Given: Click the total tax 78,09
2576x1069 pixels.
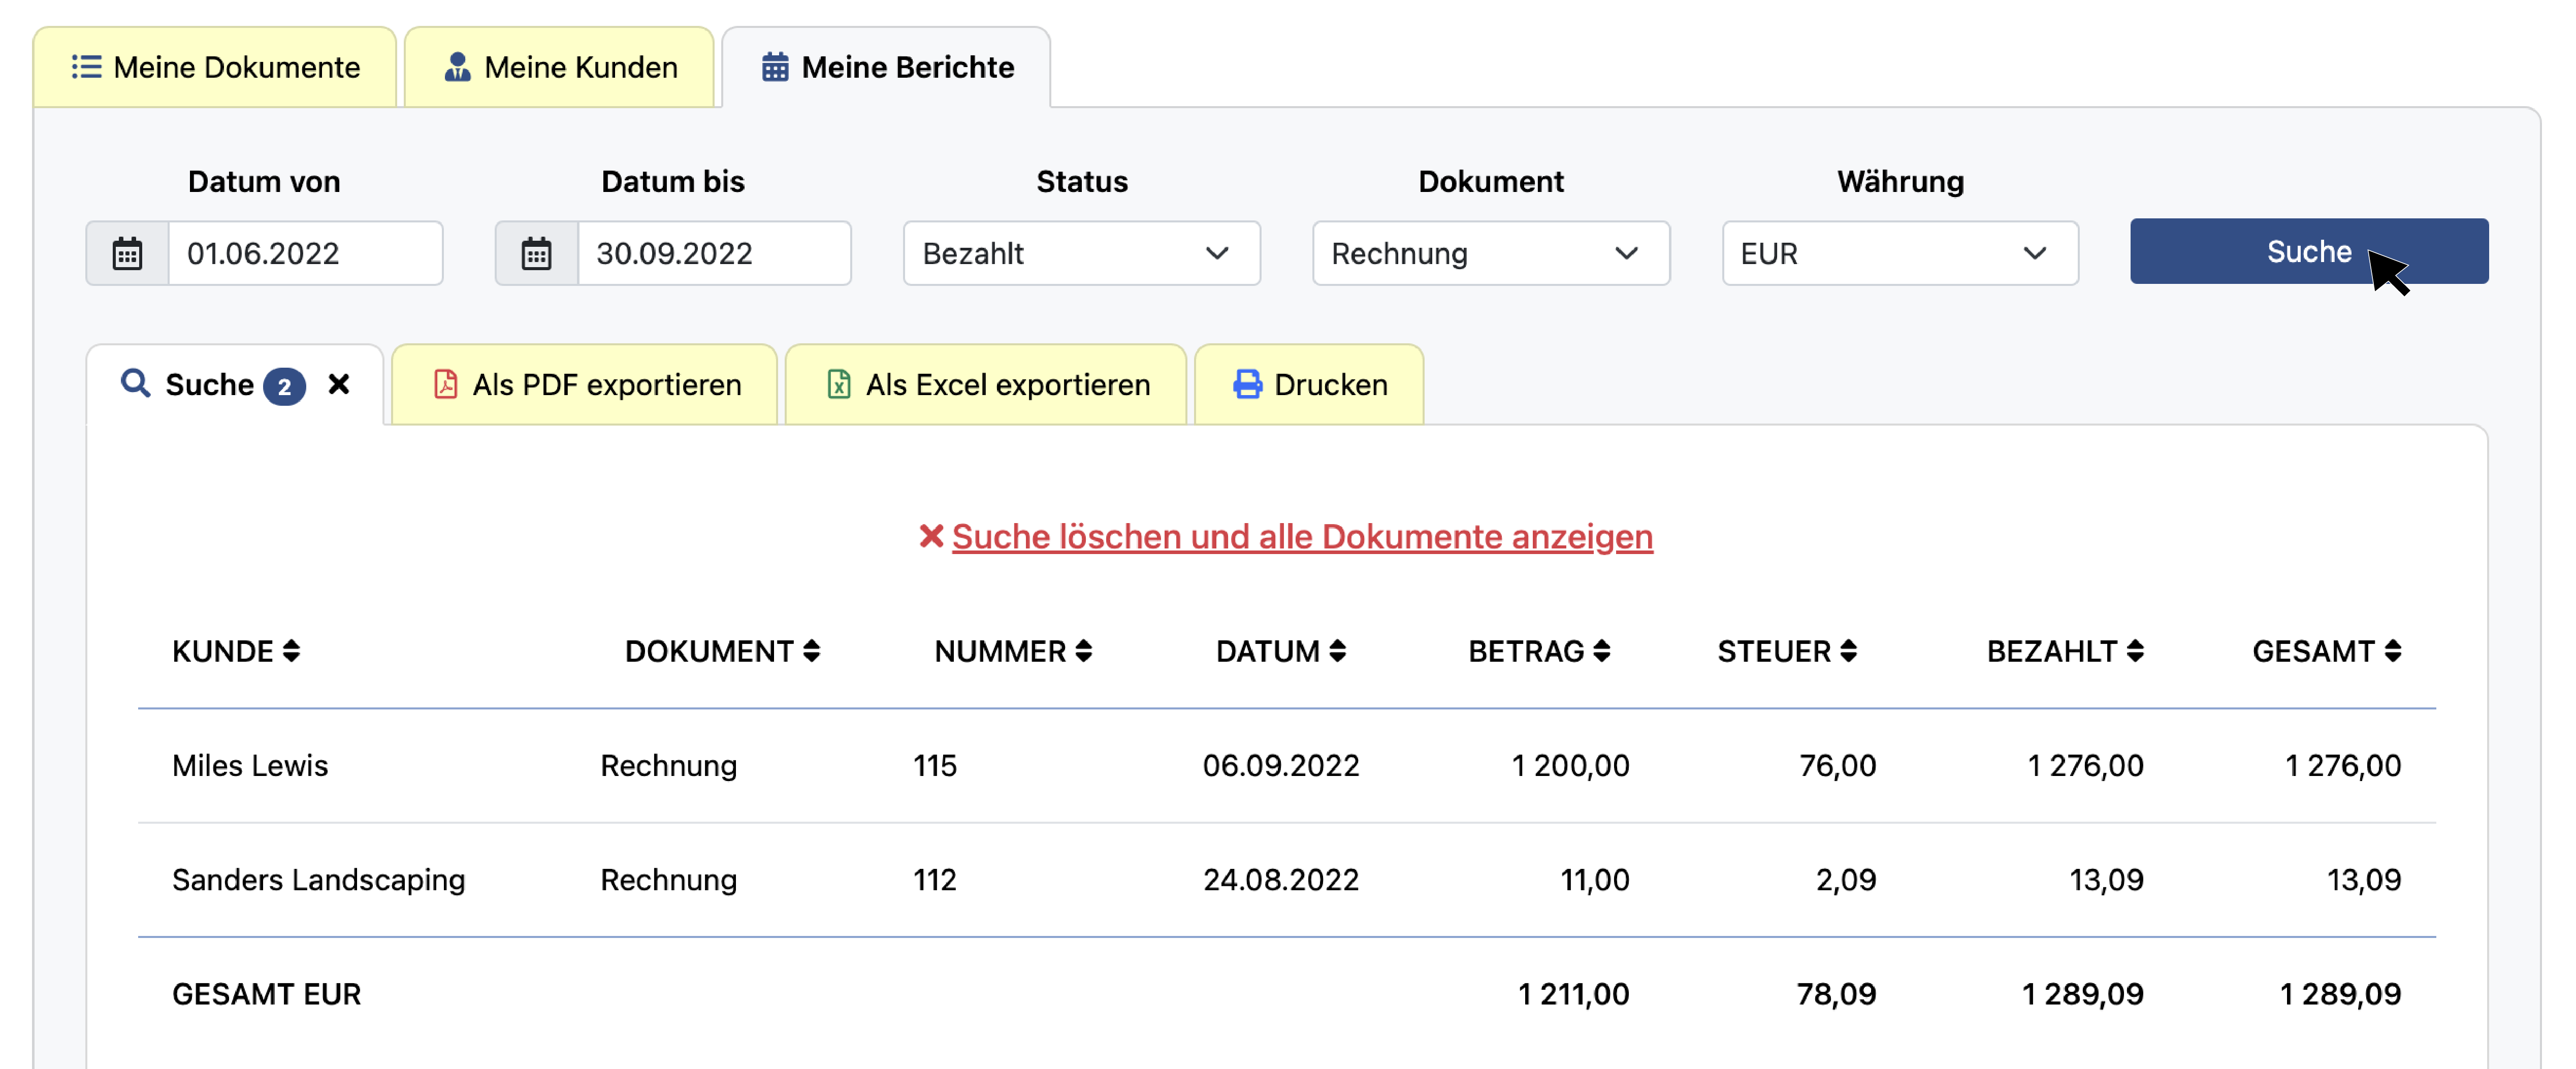Looking at the screenshot, I should 1836,994.
